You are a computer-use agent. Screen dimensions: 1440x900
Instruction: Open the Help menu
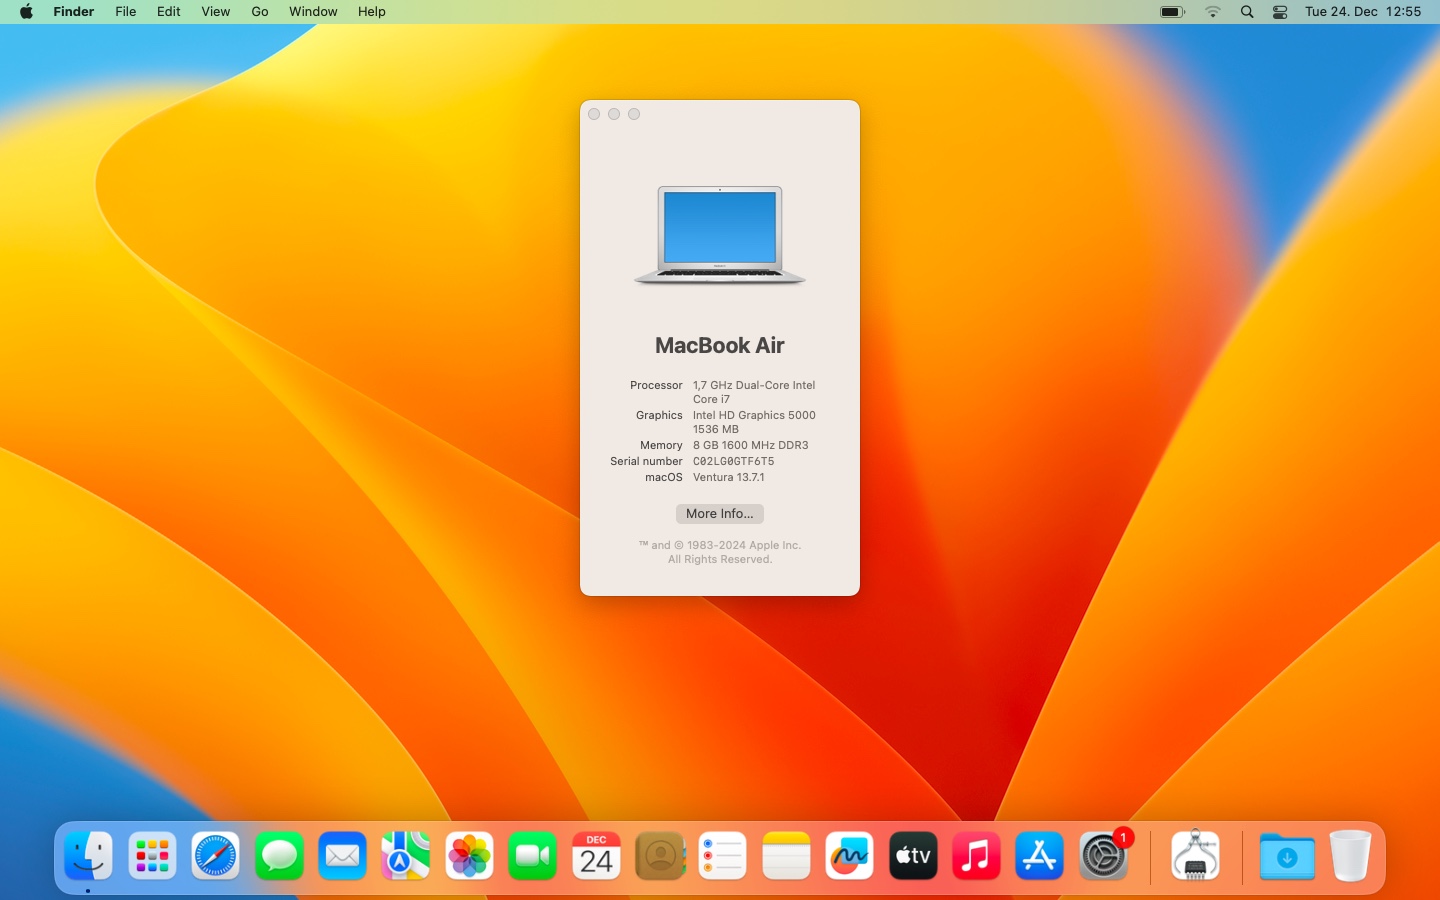tap(372, 12)
